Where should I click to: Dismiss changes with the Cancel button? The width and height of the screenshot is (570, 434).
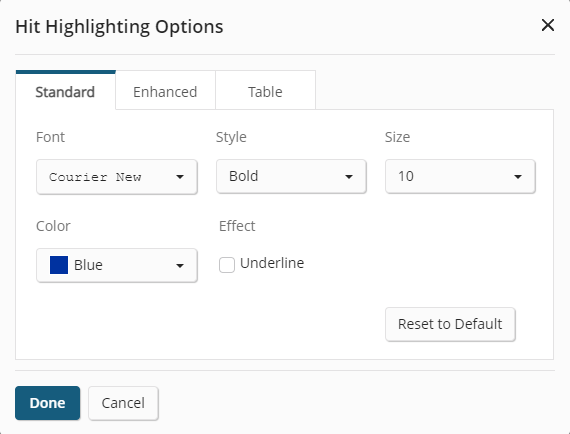123,403
